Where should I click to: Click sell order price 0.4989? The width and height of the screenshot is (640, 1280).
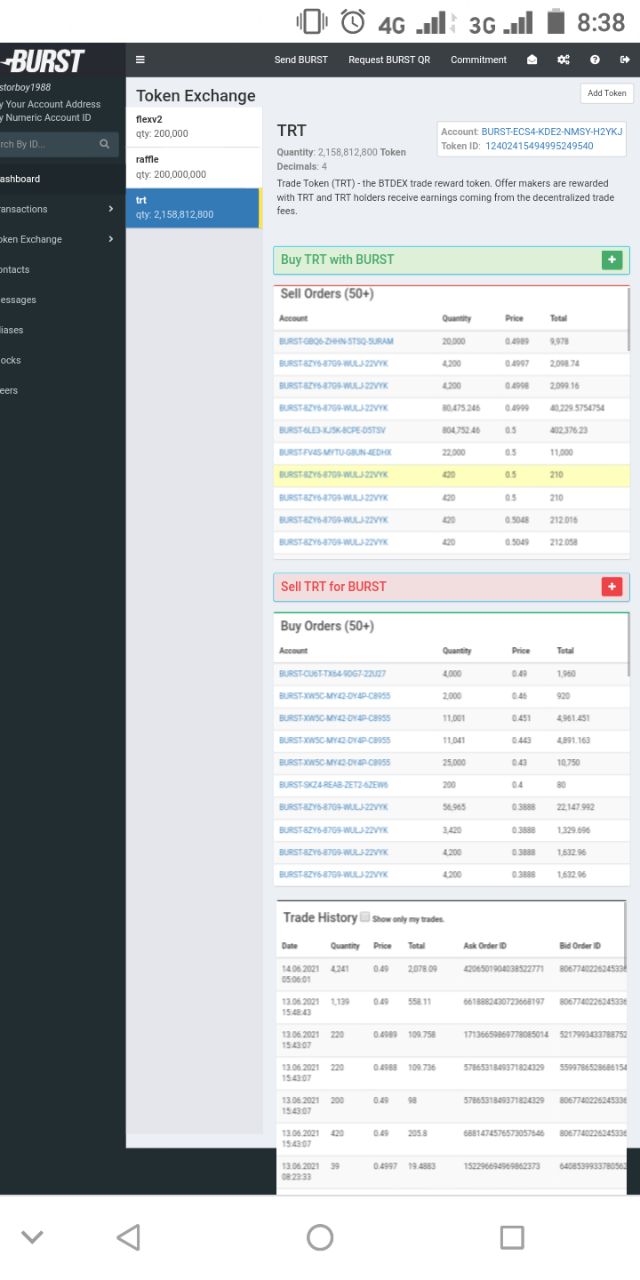(x=515, y=342)
